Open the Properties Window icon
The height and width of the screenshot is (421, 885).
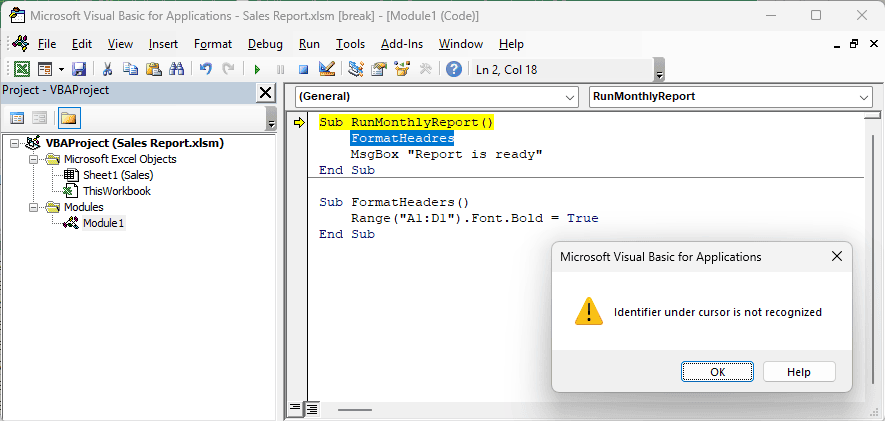coord(379,69)
